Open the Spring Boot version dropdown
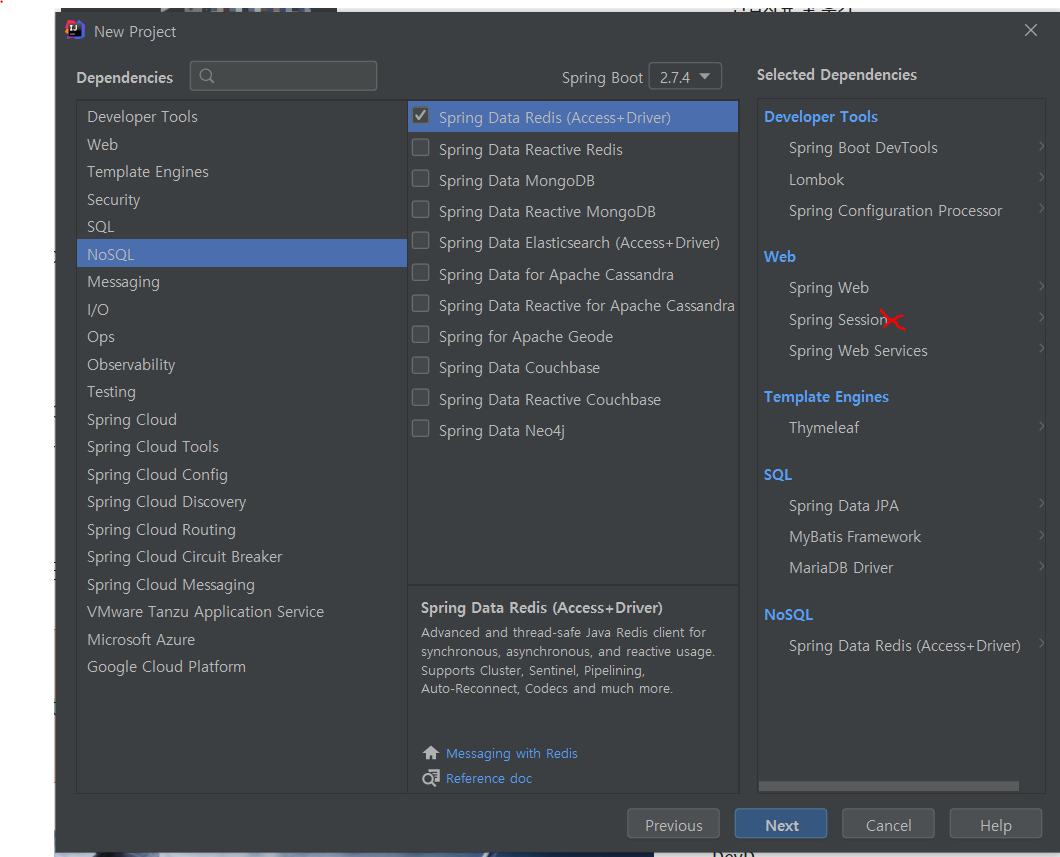 pos(685,76)
